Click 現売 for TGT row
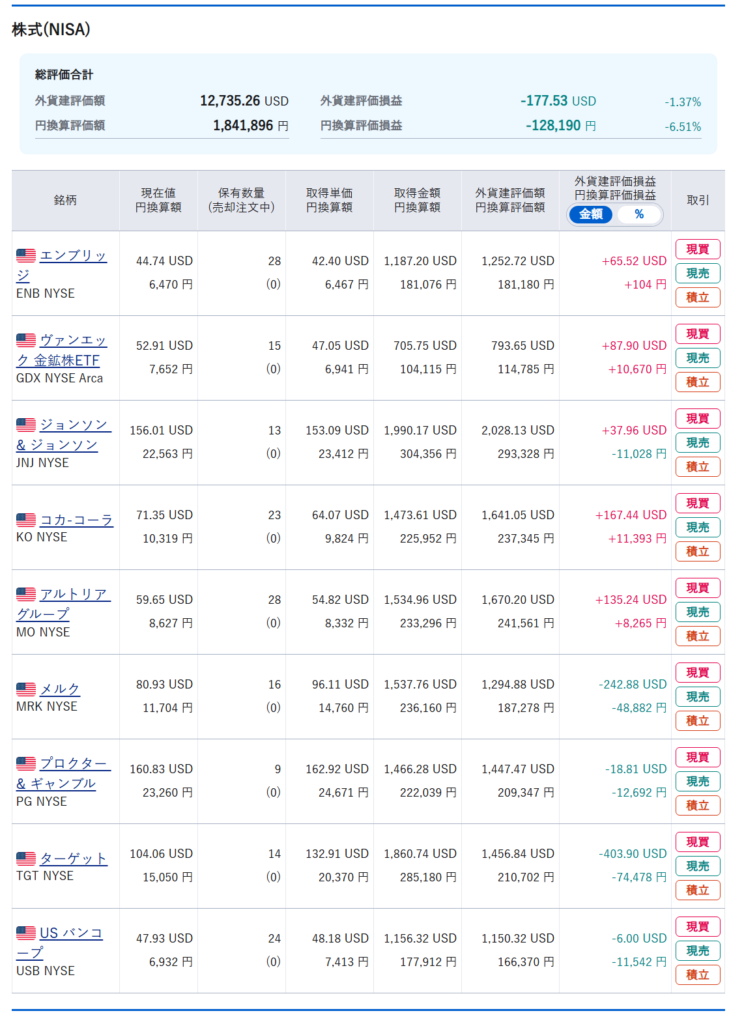The image size is (729, 1024). coord(698,866)
